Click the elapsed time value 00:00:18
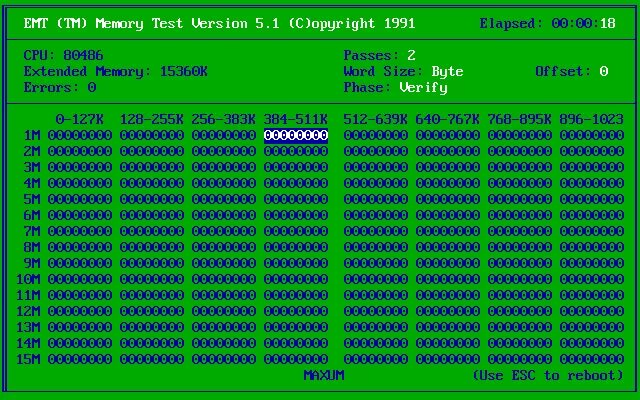The width and height of the screenshot is (640, 400). [x=584, y=23]
